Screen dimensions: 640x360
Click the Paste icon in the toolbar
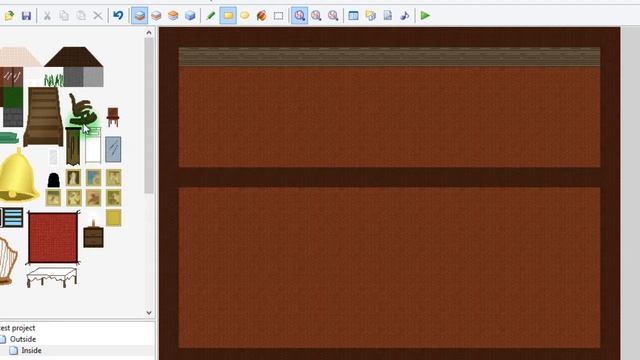[x=81, y=16]
